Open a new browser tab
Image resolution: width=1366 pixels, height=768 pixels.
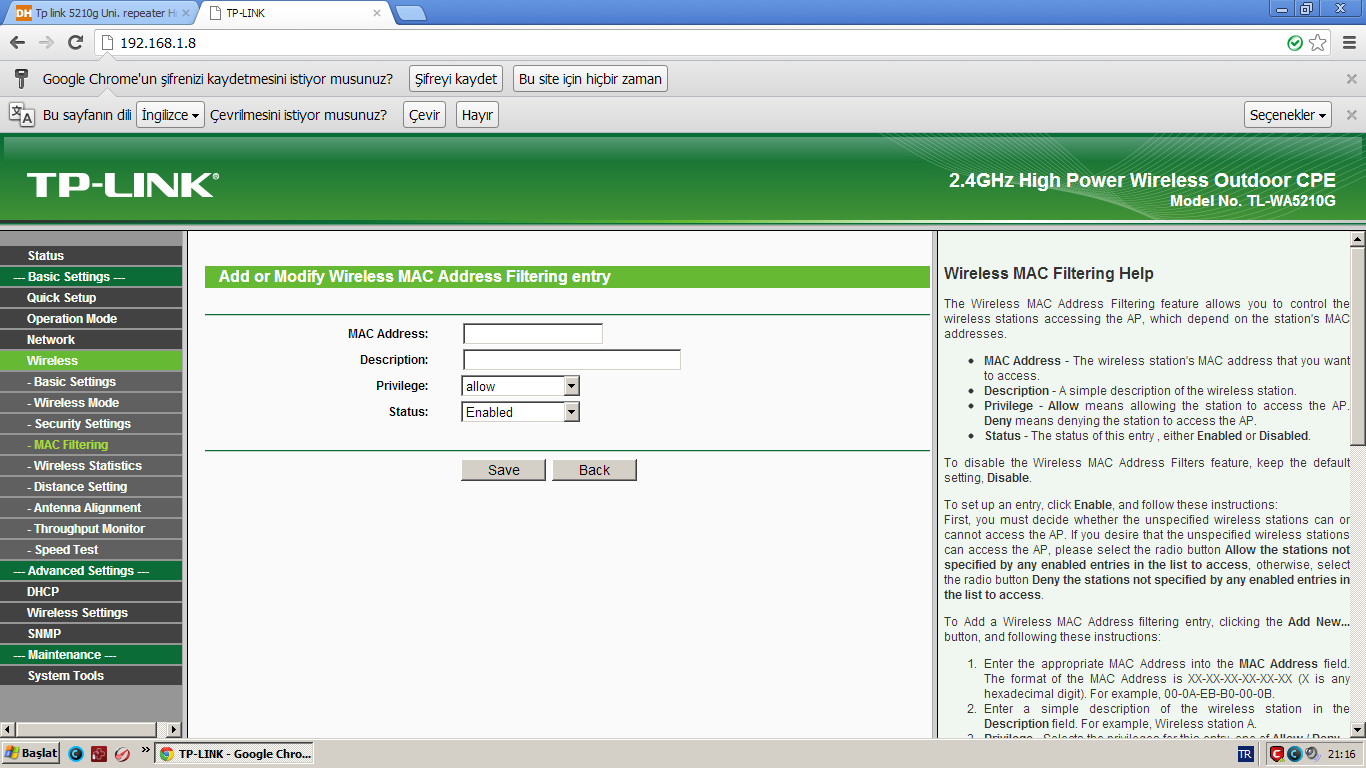coord(410,13)
